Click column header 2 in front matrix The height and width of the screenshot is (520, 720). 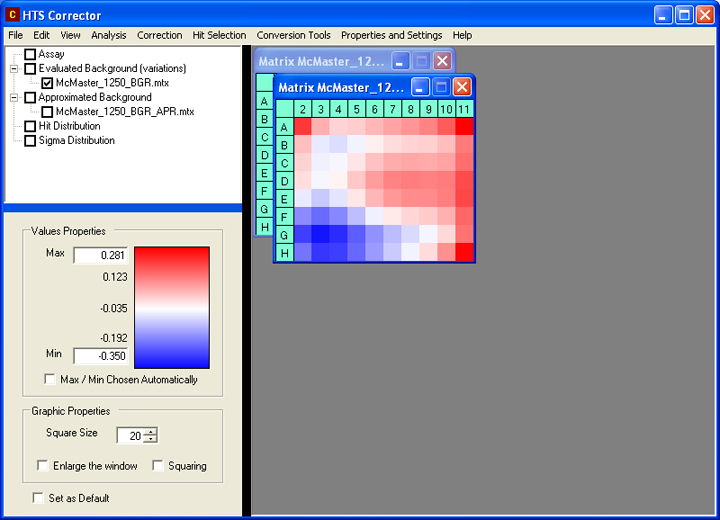tap(303, 109)
